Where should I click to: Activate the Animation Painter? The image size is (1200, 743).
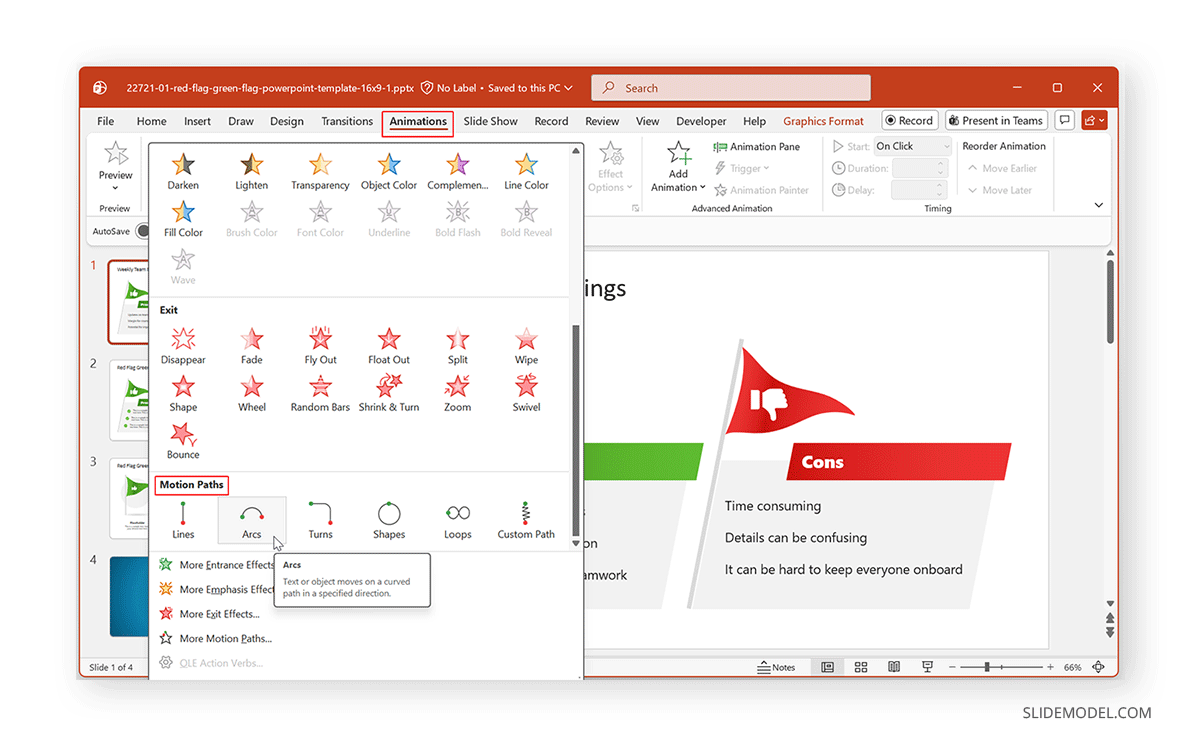[x=762, y=189]
